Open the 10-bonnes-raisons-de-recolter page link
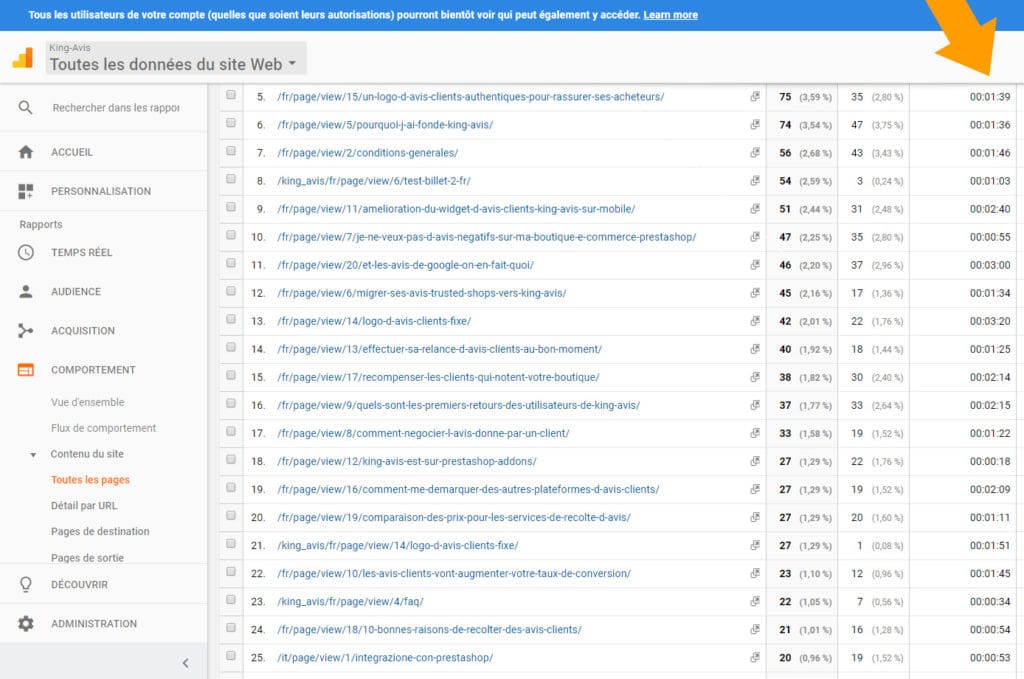The width and height of the screenshot is (1024, 679). [429, 630]
